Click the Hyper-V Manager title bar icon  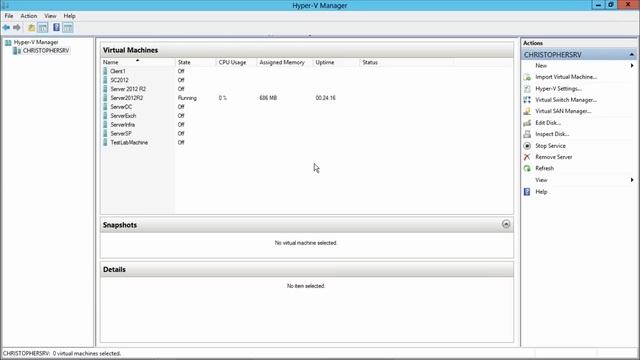5,5
